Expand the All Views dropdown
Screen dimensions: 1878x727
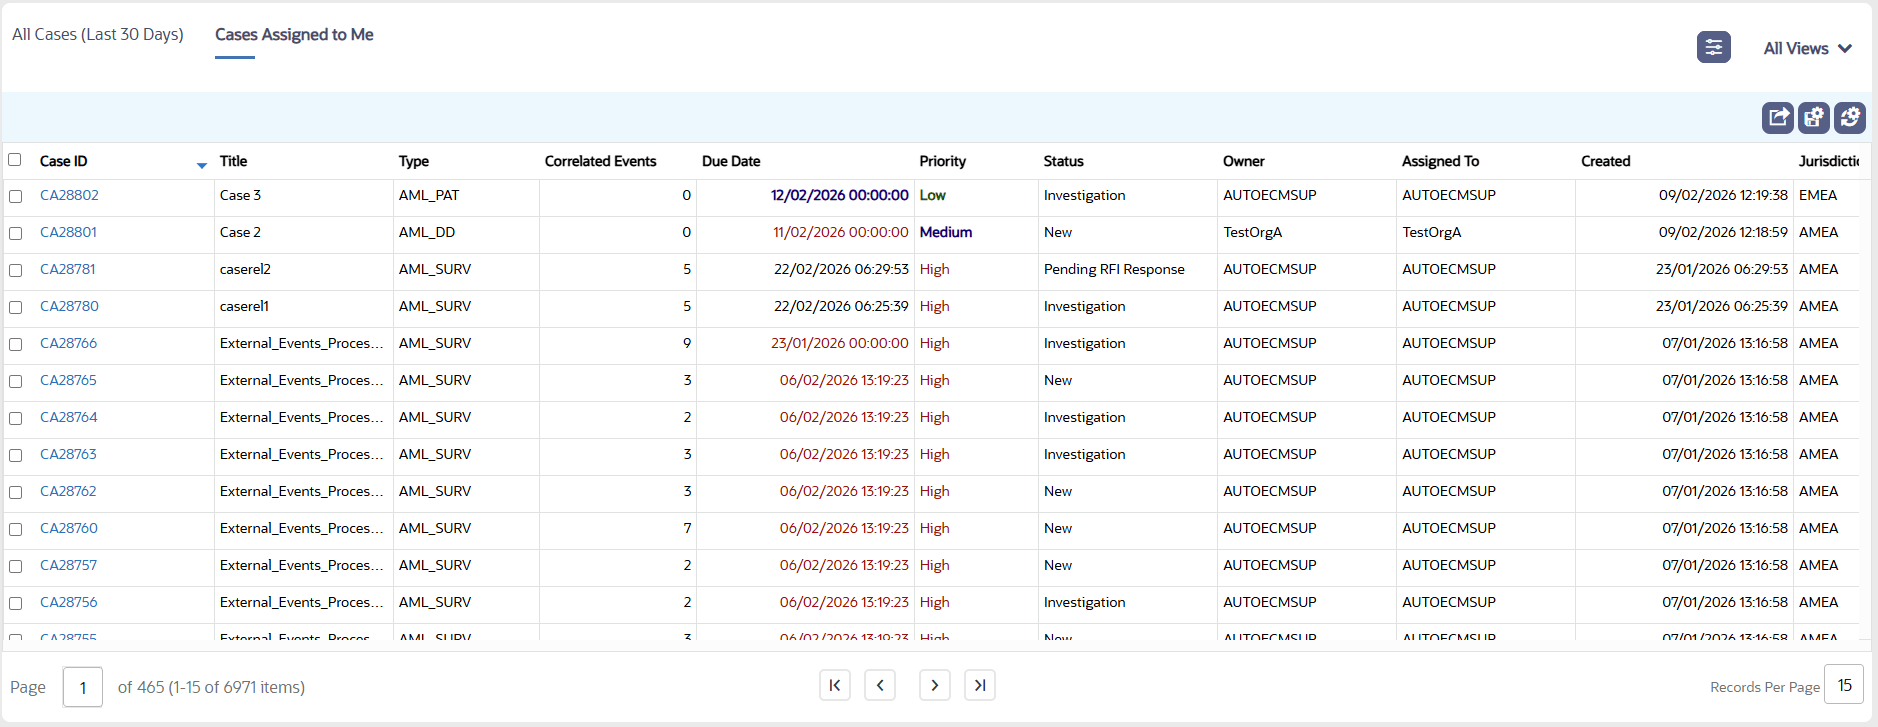click(1808, 48)
